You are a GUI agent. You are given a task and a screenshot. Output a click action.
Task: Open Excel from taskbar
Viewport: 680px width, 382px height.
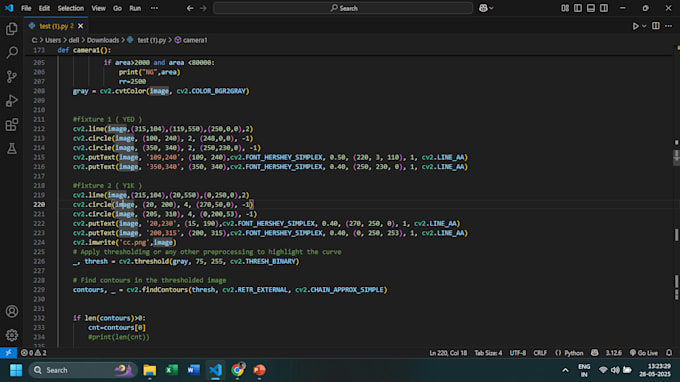pyautogui.click(x=172, y=370)
